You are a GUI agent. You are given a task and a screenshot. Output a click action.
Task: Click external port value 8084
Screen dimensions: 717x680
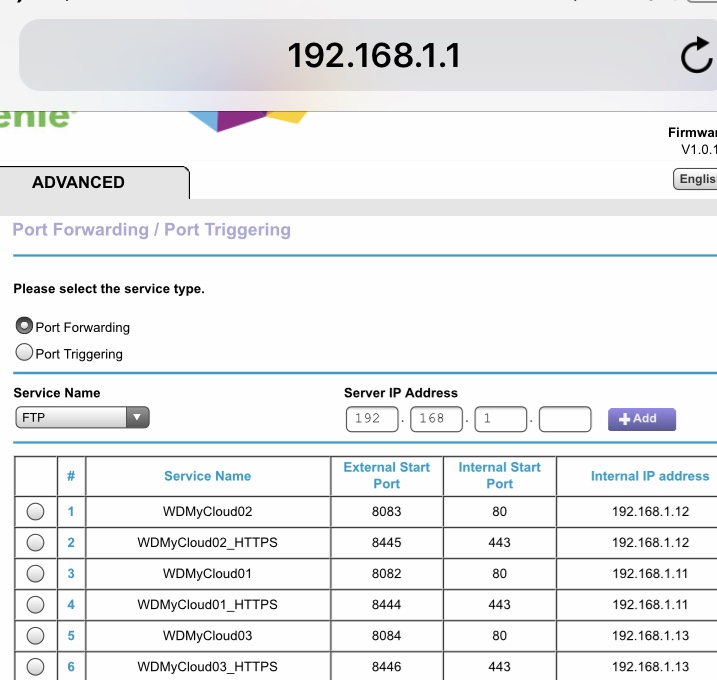point(386,636)
